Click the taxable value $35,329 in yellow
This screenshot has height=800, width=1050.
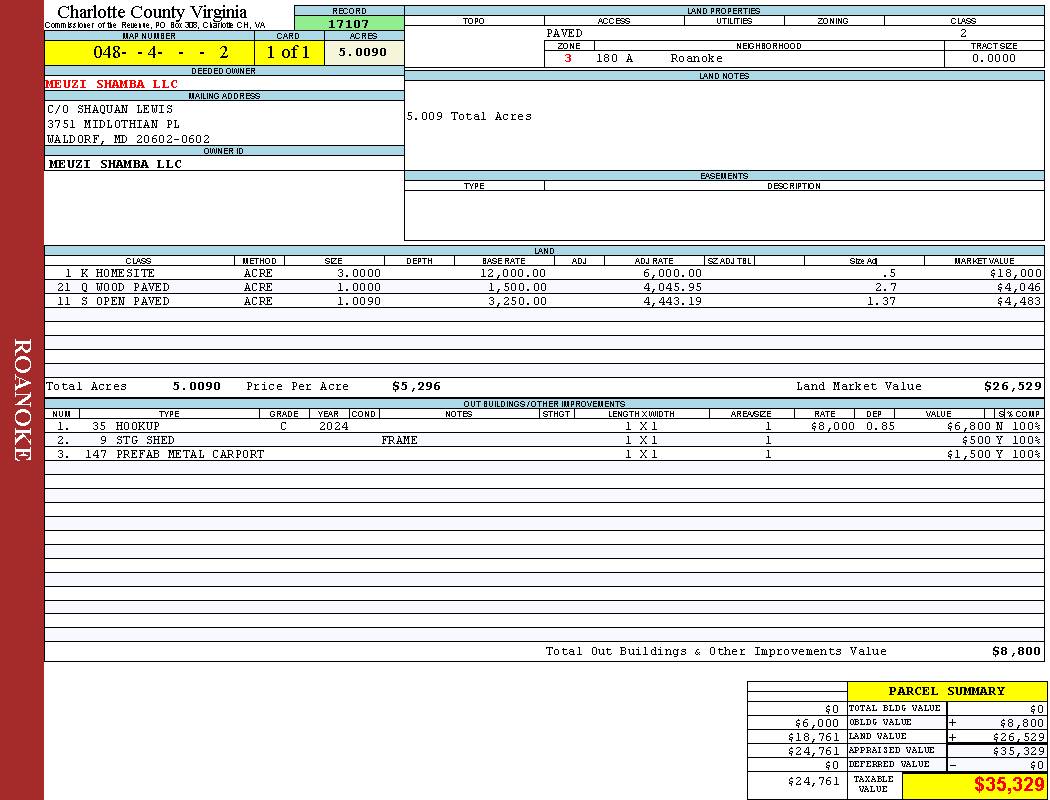[1009, 785]
